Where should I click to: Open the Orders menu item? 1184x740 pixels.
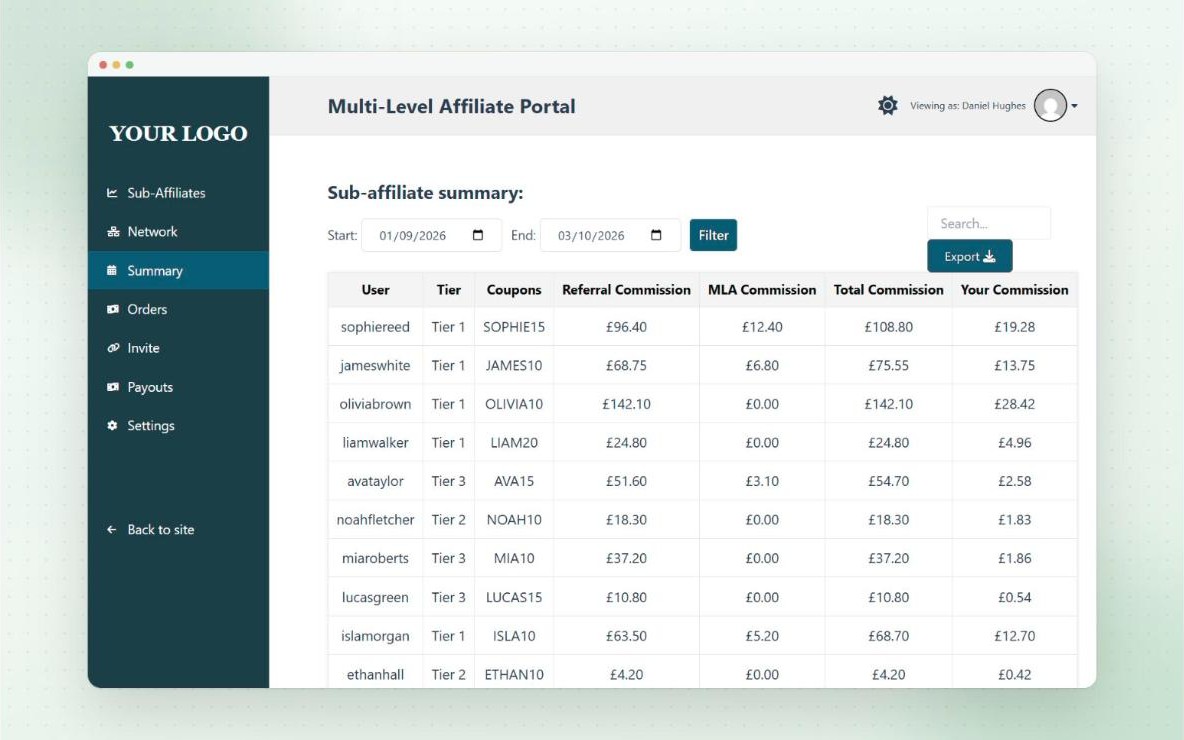pos(178,309)
